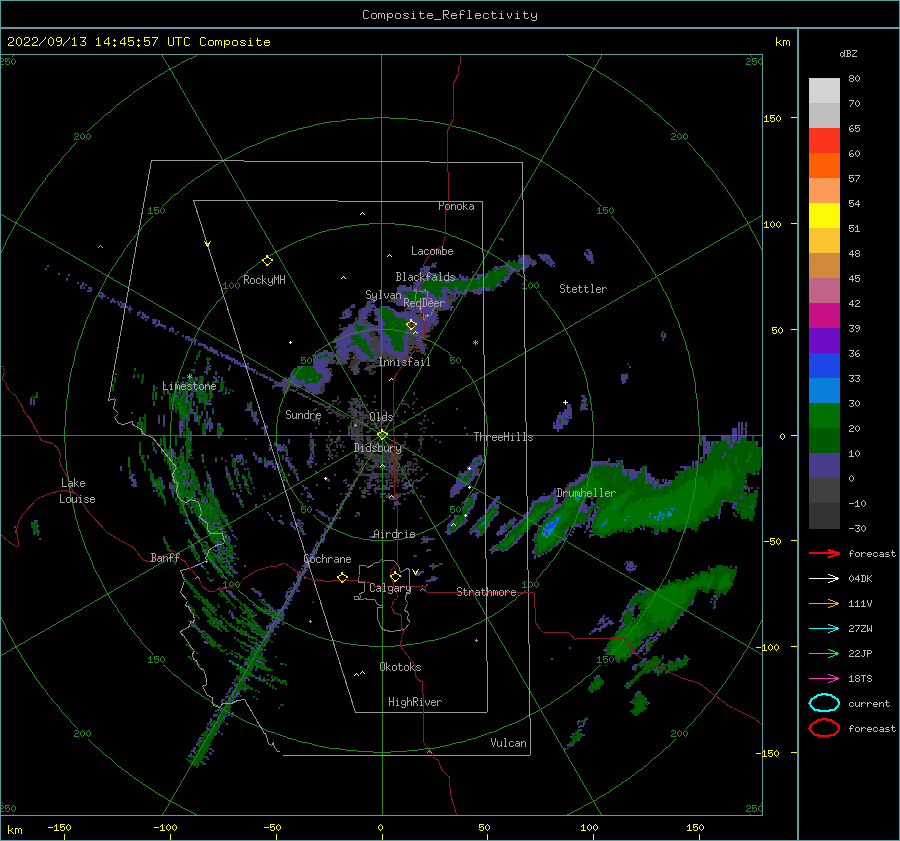Image resolution: width=900 pixels, height=841 pixels.
Task: Click the Banff label on map
Action: (x=165, y=557)
